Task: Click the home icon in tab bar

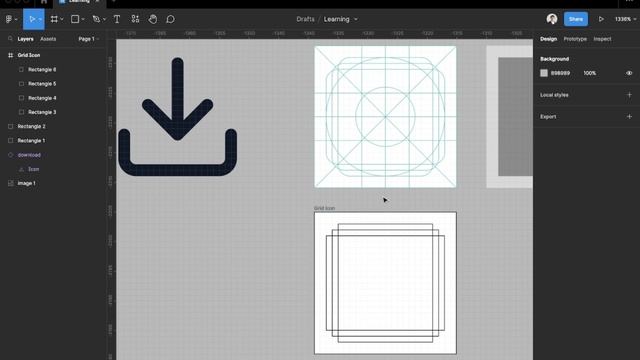Action: (44, 2)
